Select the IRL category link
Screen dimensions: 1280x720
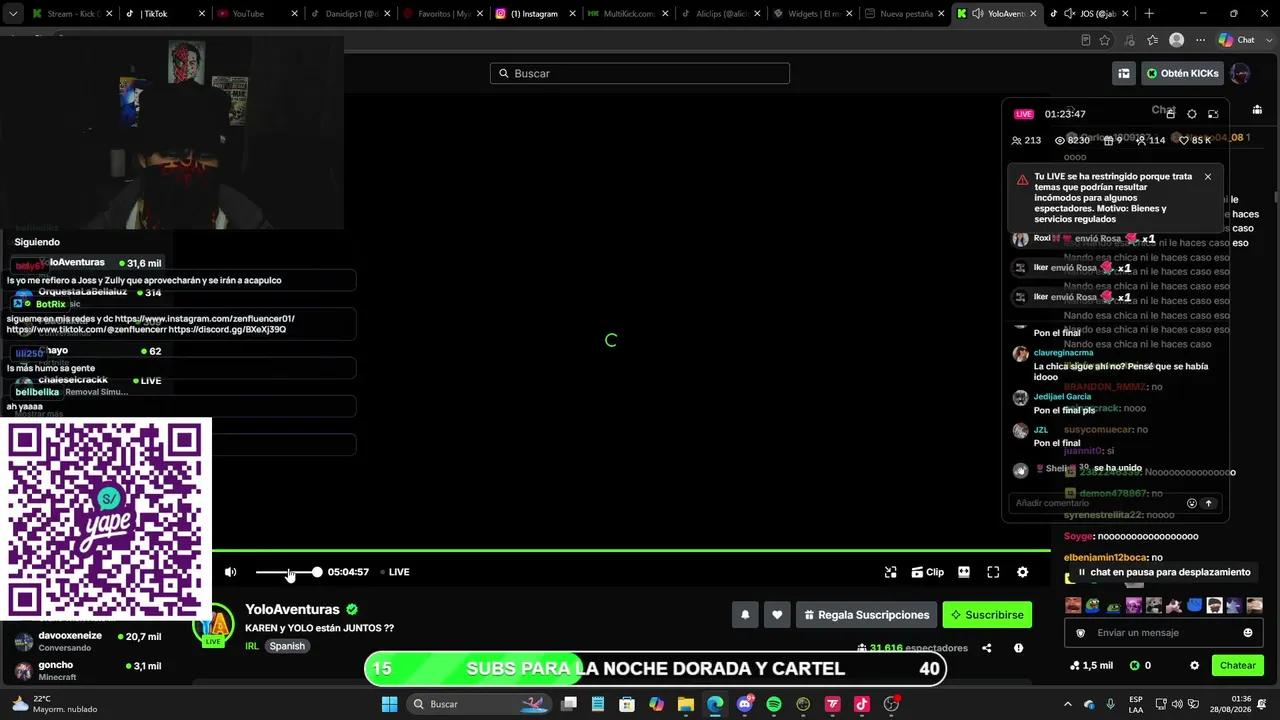252,646
